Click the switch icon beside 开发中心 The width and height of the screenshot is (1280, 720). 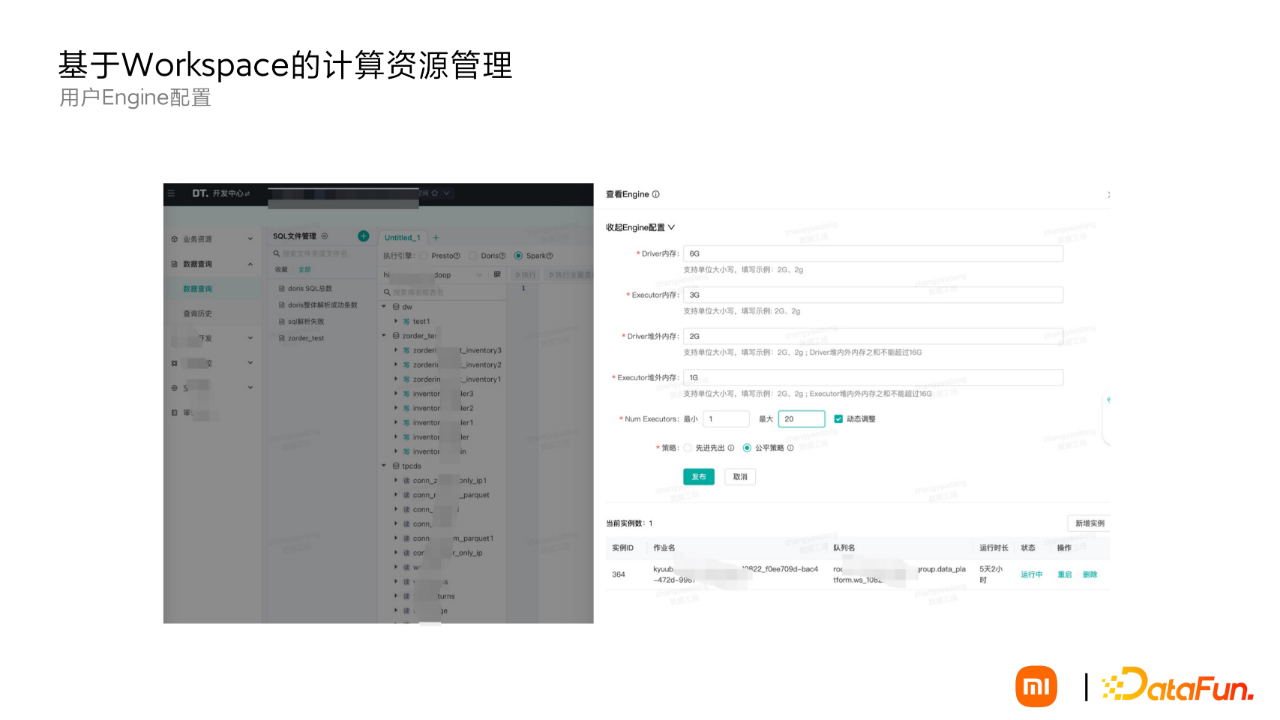(x=246, y=193)
